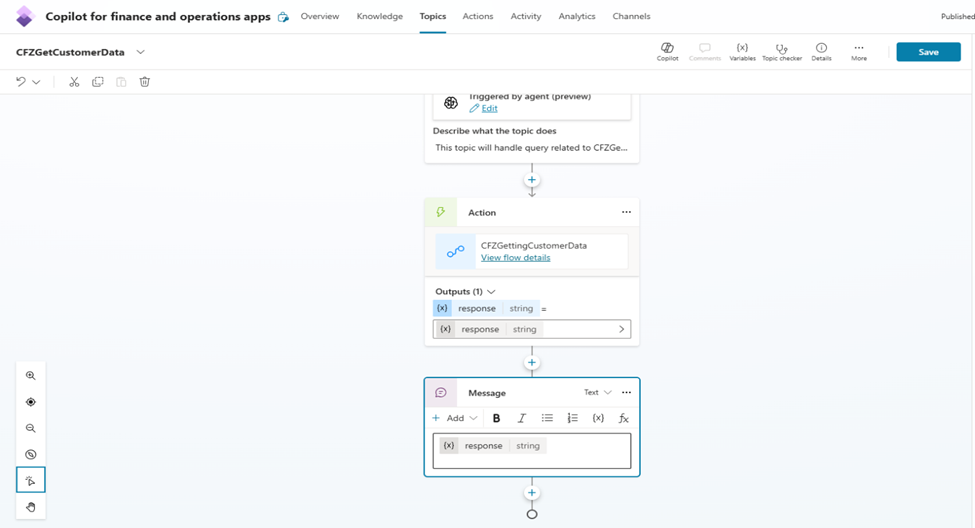Run the Topic checker
The height and width of the screenshot is (528, 975).
click(782, 52)
